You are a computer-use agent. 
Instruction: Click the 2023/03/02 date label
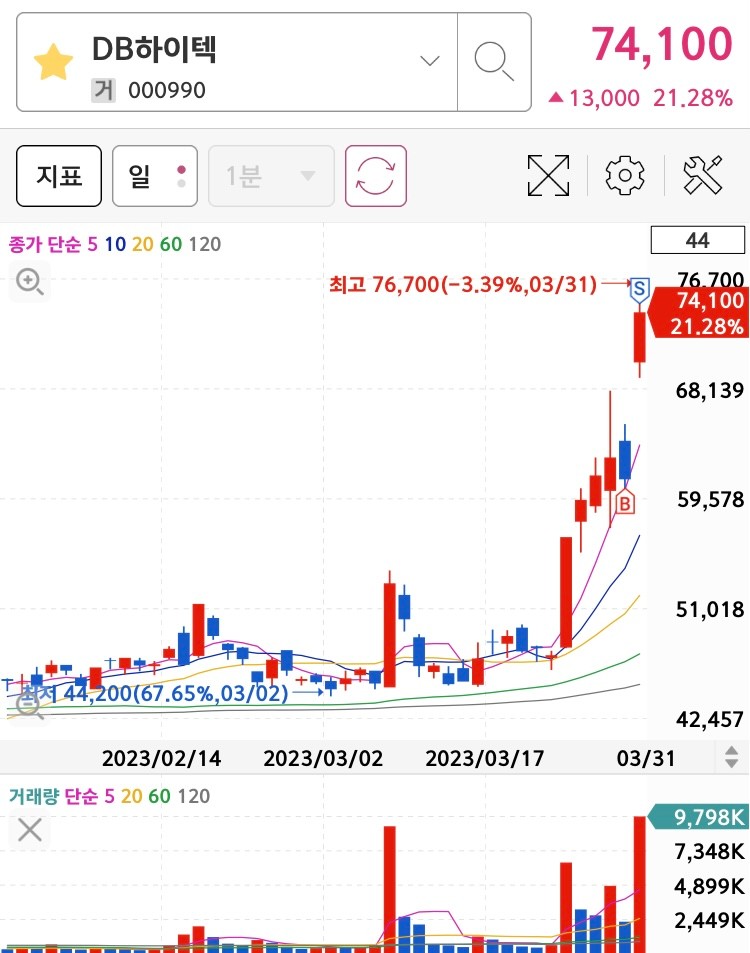pyautogui.click(x=323, y=759)
